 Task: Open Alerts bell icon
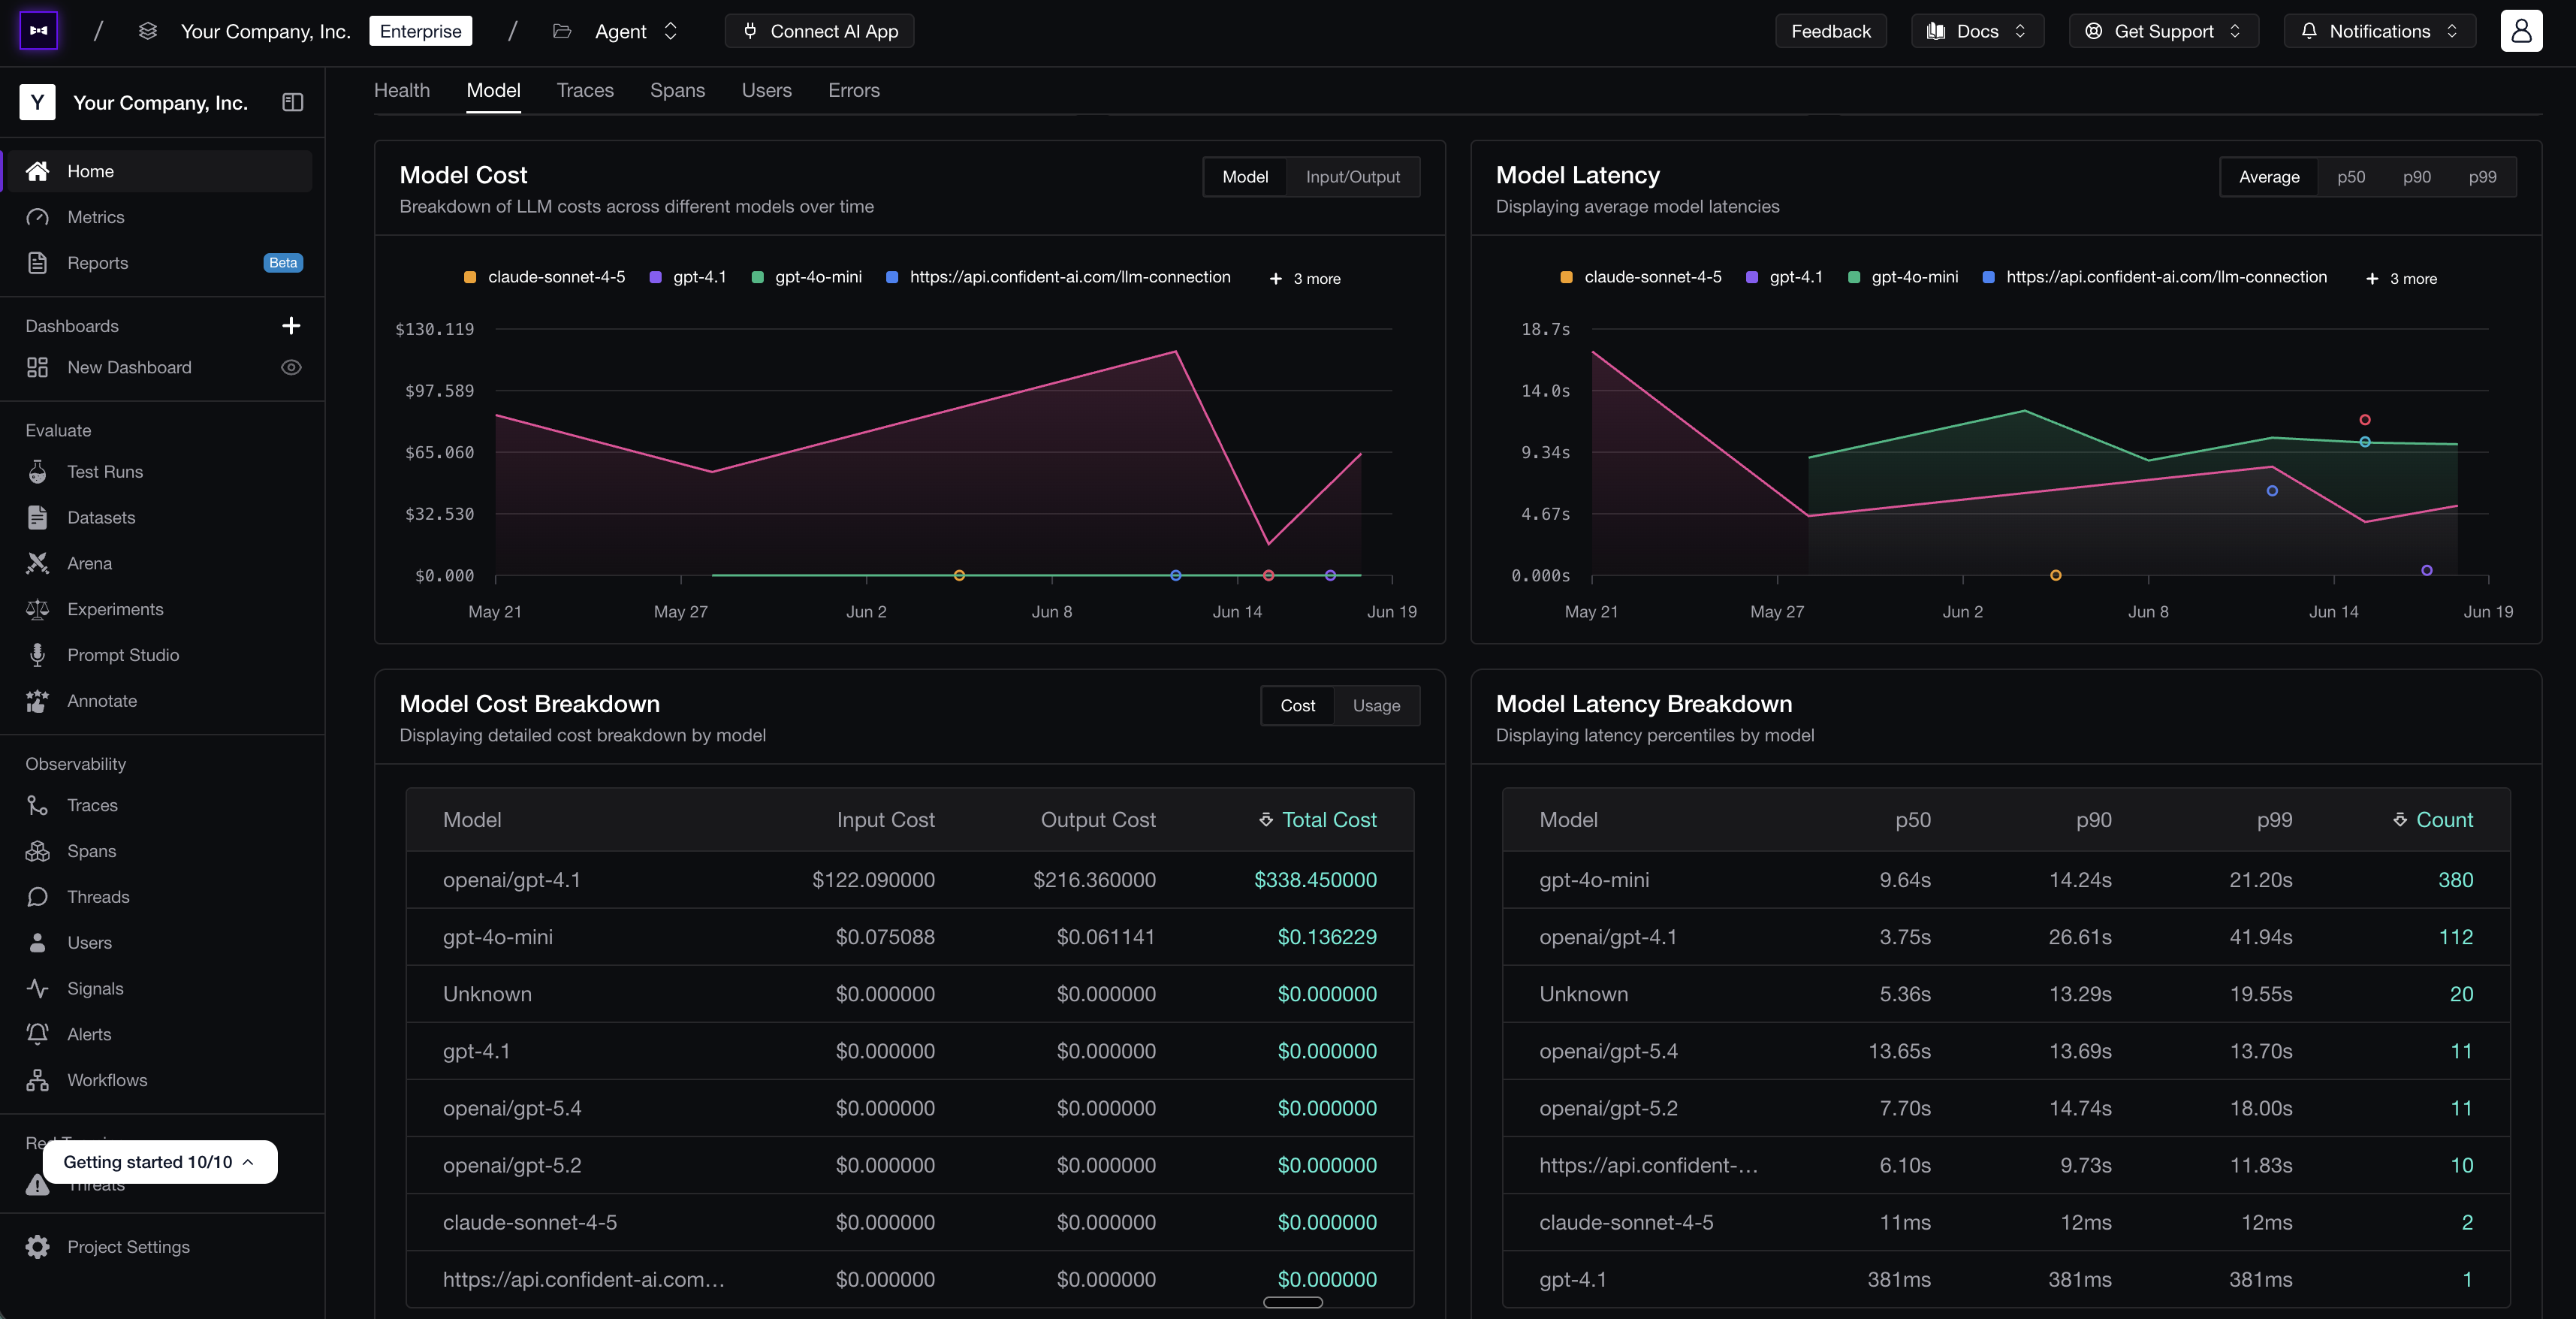(x=37, y=1034)
